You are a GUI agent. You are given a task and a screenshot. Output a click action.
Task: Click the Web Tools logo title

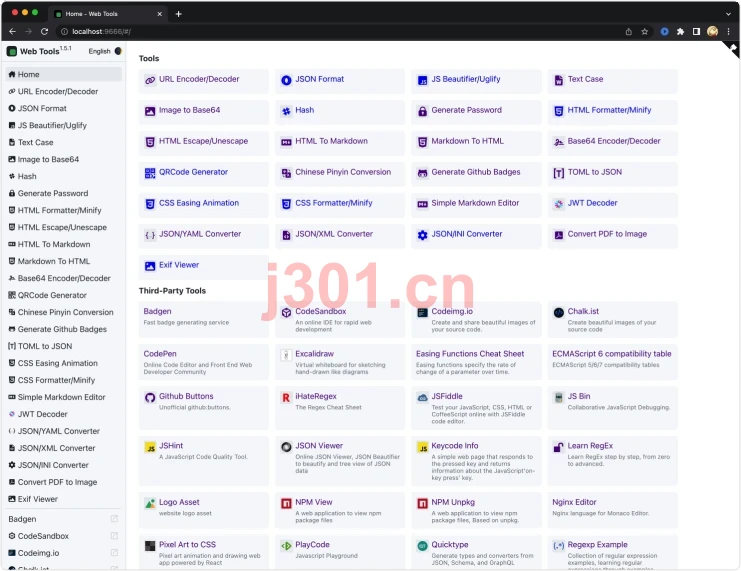pos(39,51)
